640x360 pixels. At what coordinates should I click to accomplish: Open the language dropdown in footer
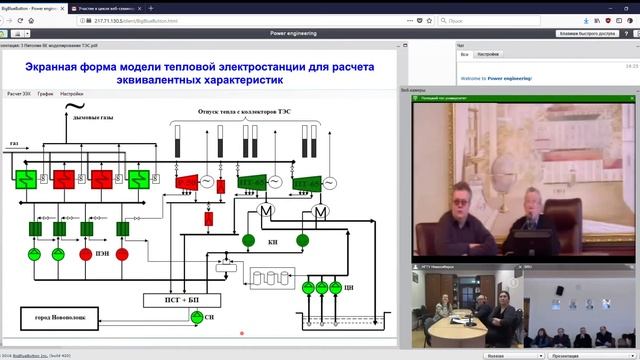click(x=513, y=356)
